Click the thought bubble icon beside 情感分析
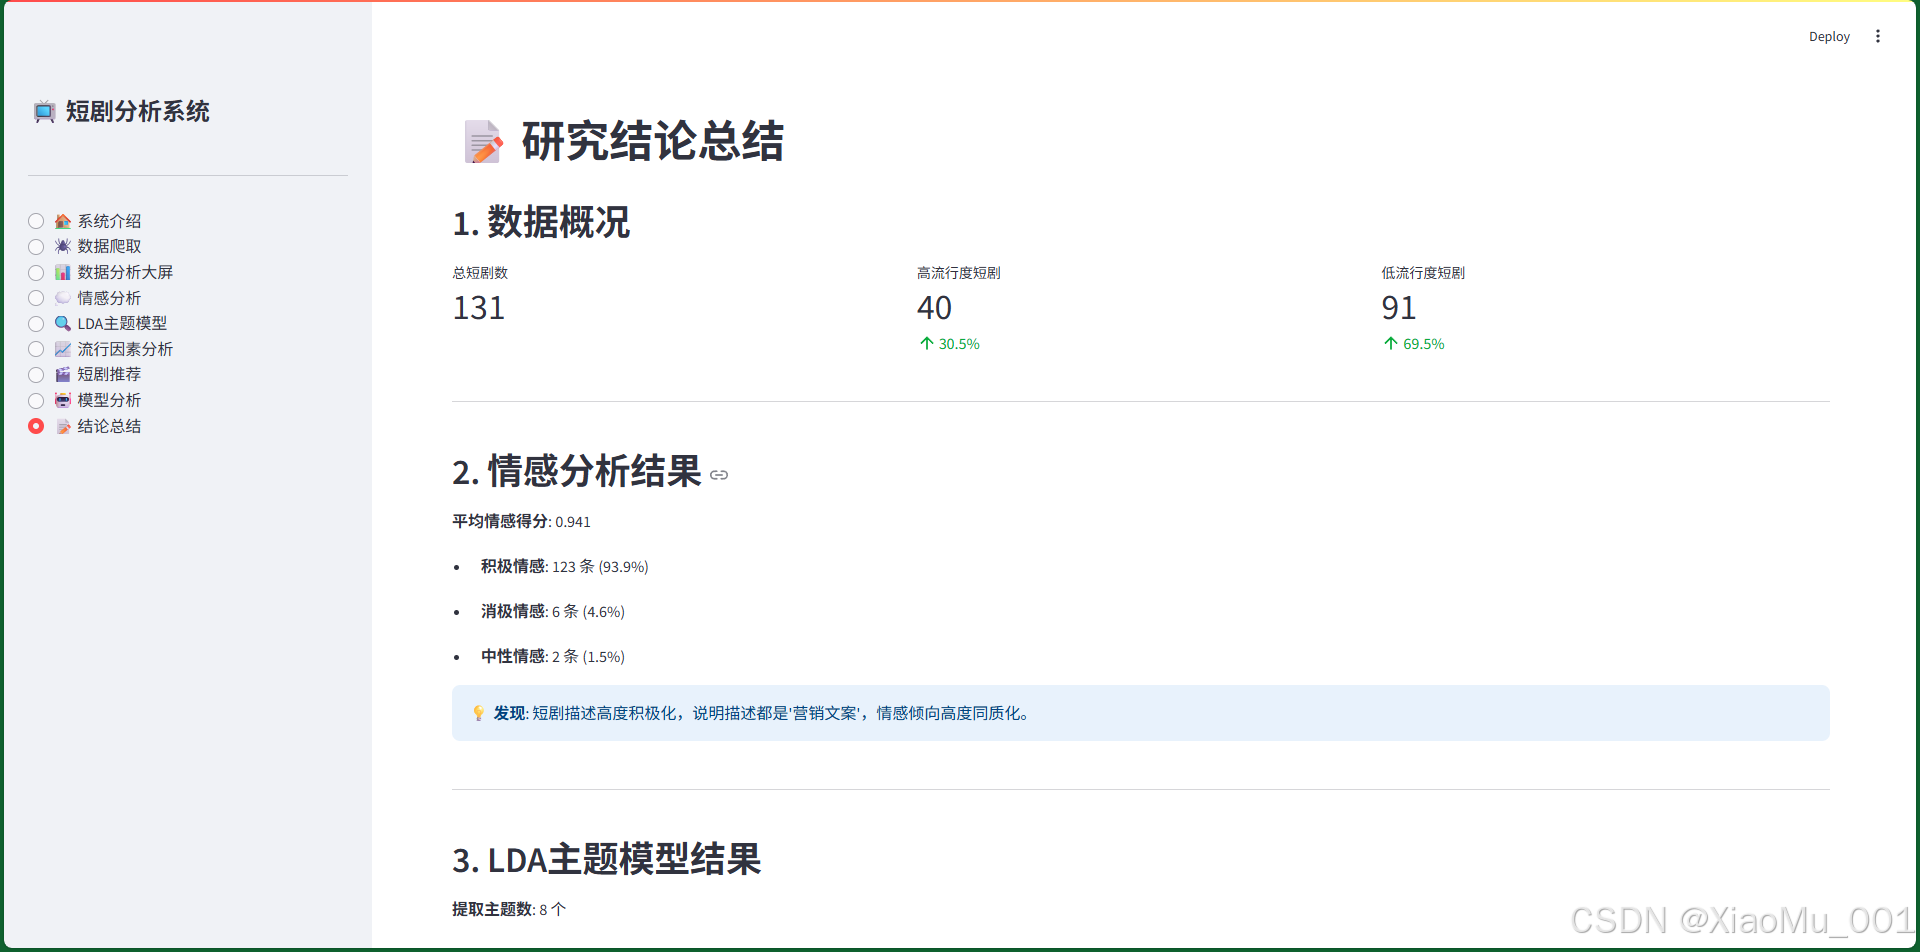This screenshot has width=1920, height=952. [x=63, y=298]
